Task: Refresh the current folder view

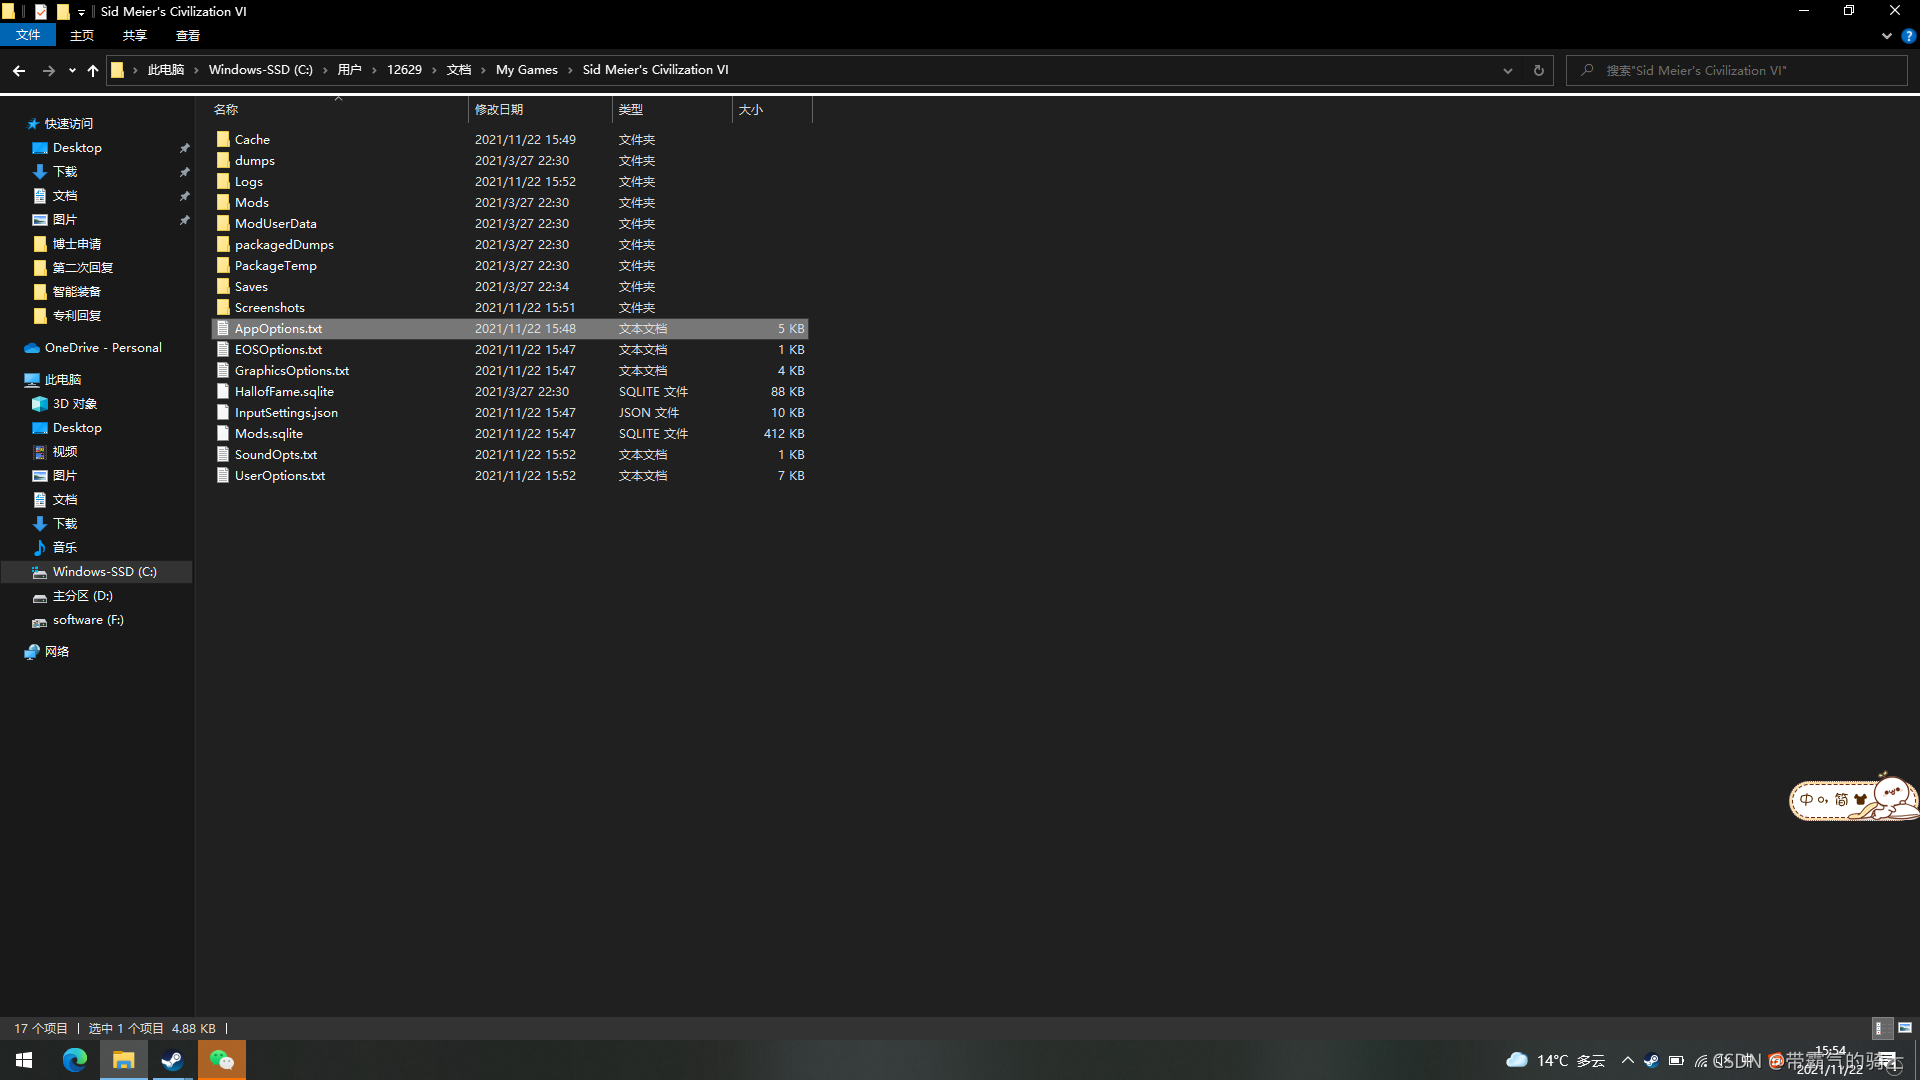Action: [1538, 70]
